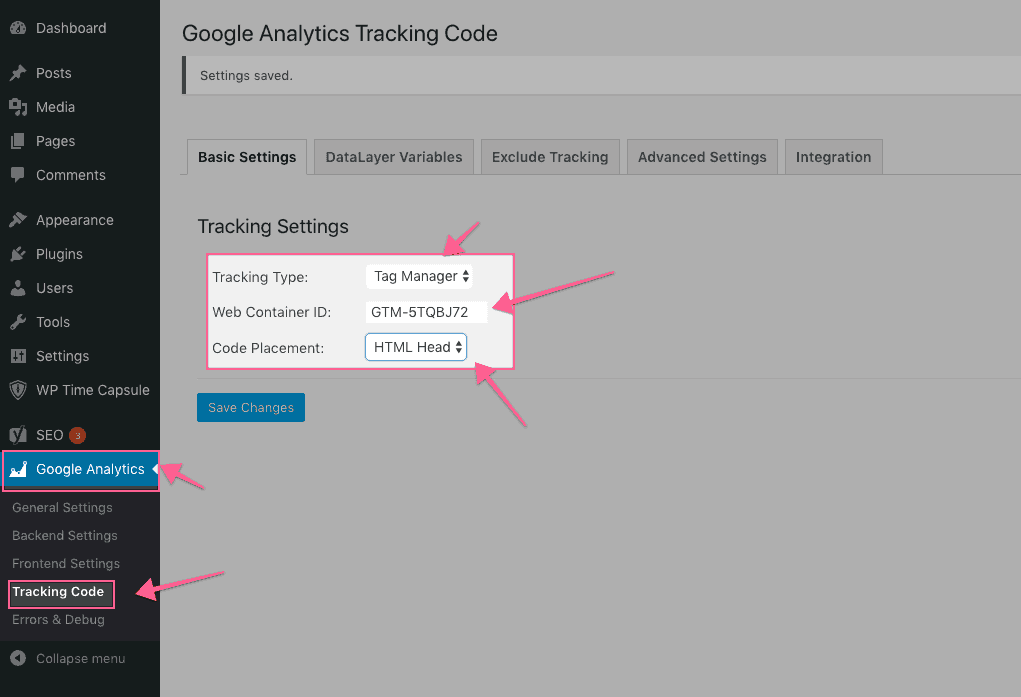The width and height of the screenshot is (1021, 697).
Task: Open the Tracking Type dropdown
Action: coord(419,276)
